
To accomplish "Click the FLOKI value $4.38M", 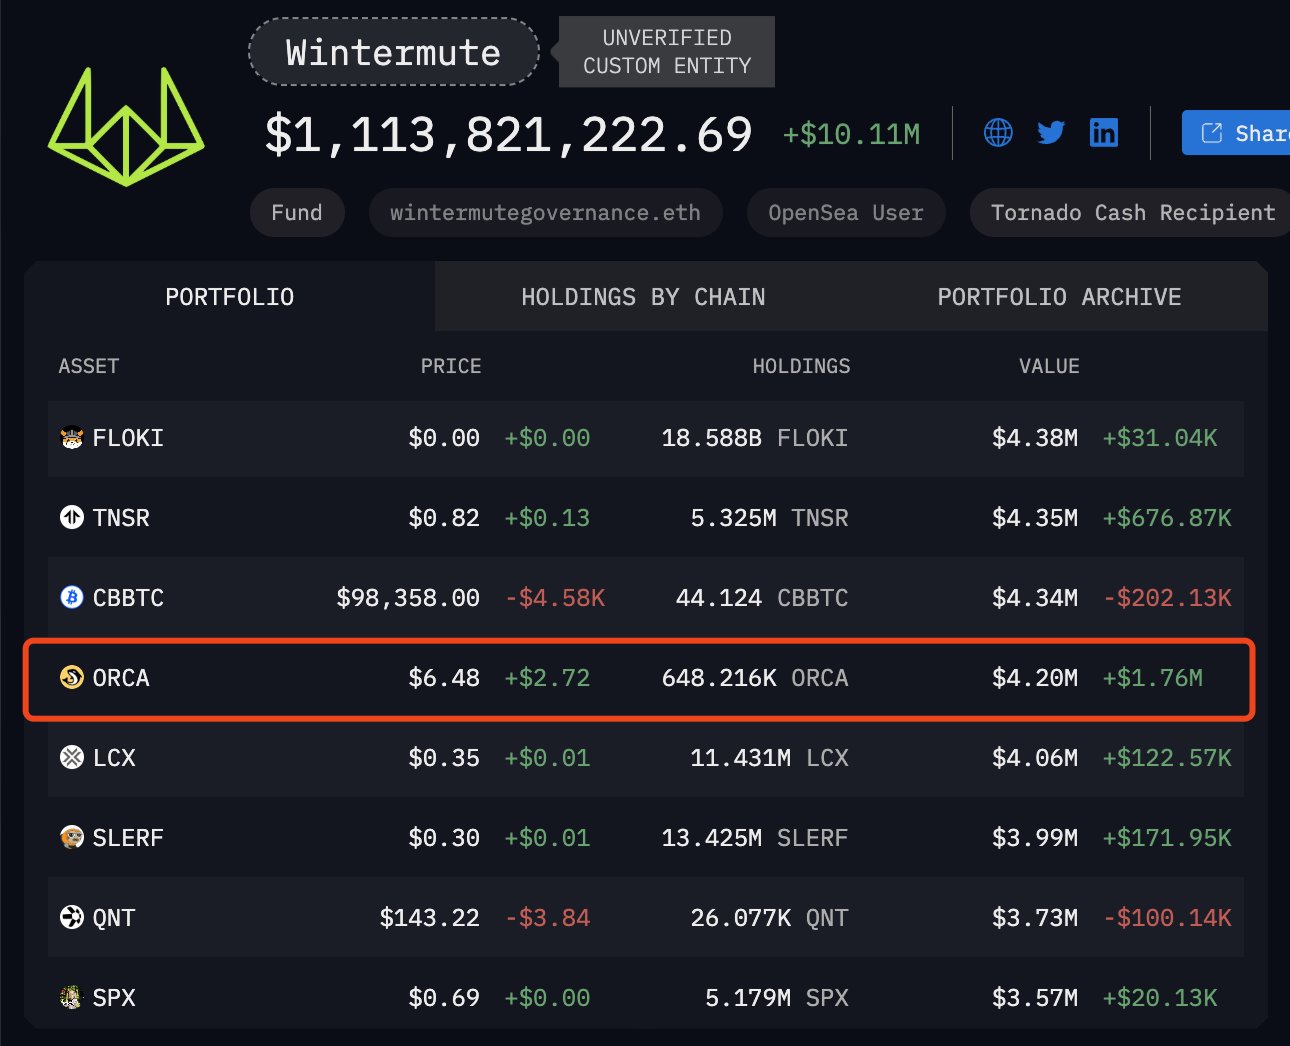I will pos(1035,438).
